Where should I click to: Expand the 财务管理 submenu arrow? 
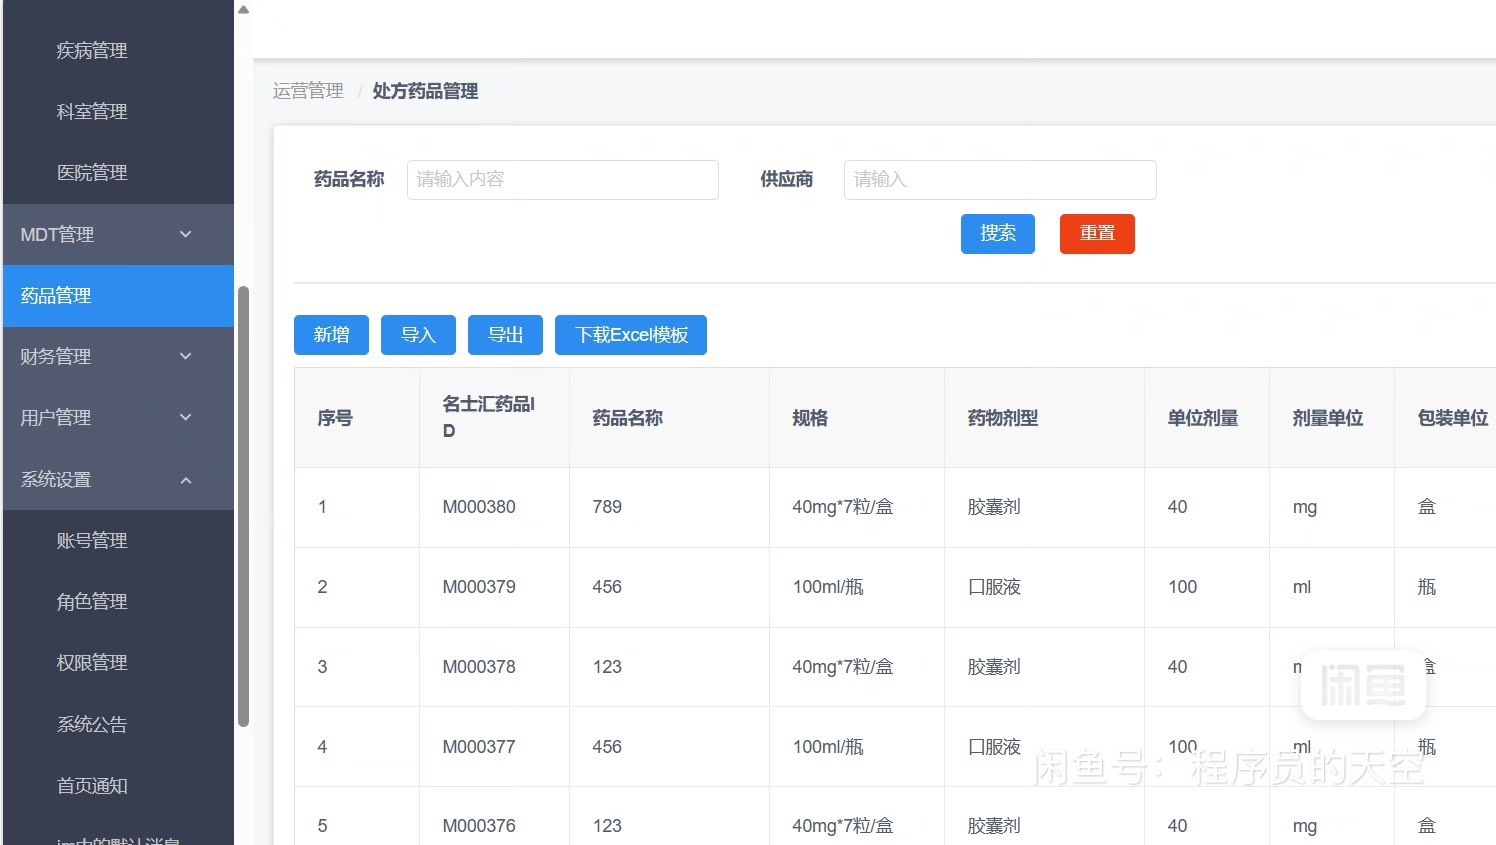click(185, 356)
